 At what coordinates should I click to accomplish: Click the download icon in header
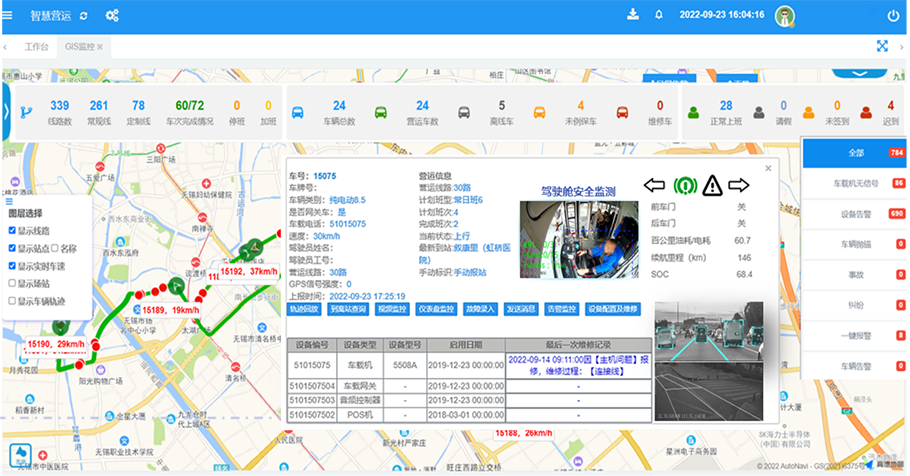click(x=632, y=15)
